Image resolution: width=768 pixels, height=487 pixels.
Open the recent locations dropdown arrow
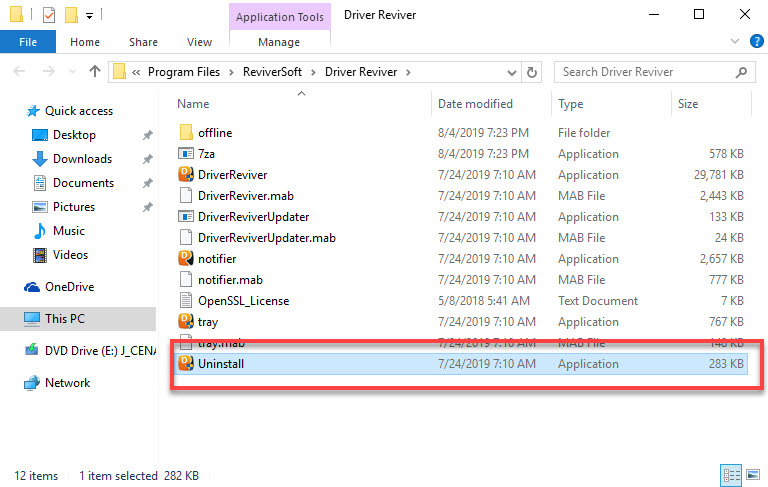pos(72,72)
